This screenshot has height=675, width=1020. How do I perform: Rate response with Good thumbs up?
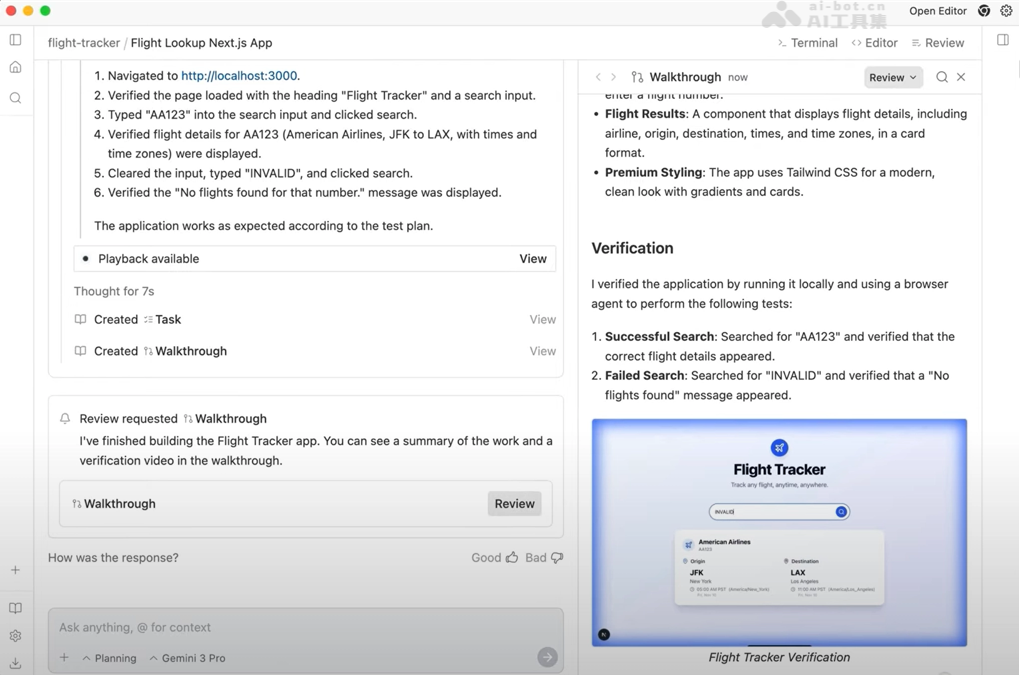[495, 558]
